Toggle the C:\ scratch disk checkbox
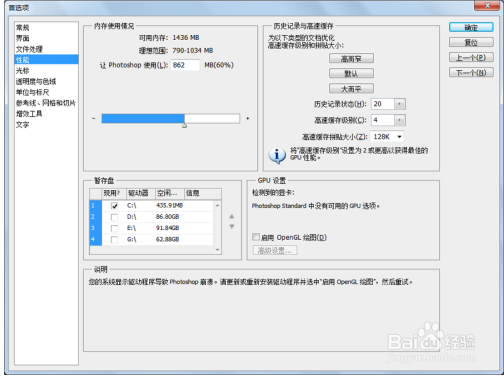Image resolution: width=504 pixels, height=377 pixels. 114,206
